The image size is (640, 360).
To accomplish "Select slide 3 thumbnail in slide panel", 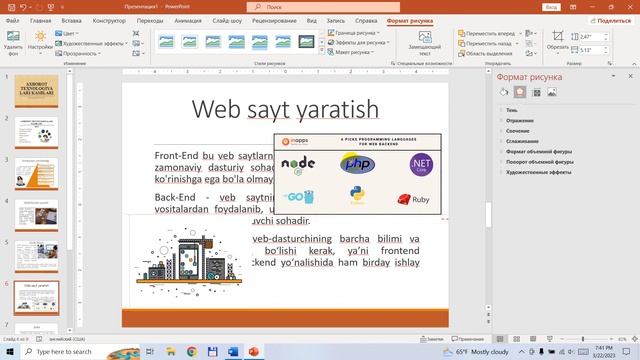I will (36, 174).
